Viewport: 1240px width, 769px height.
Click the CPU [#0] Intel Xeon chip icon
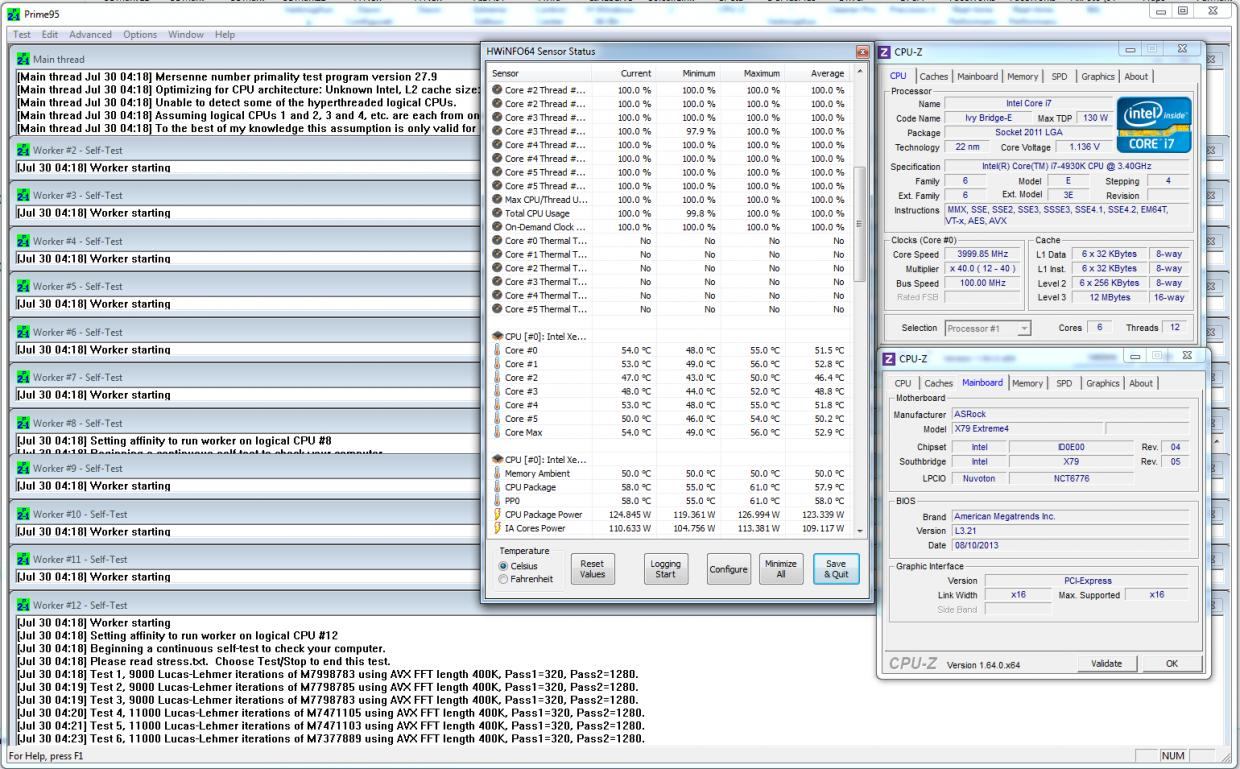click(497, 335)
